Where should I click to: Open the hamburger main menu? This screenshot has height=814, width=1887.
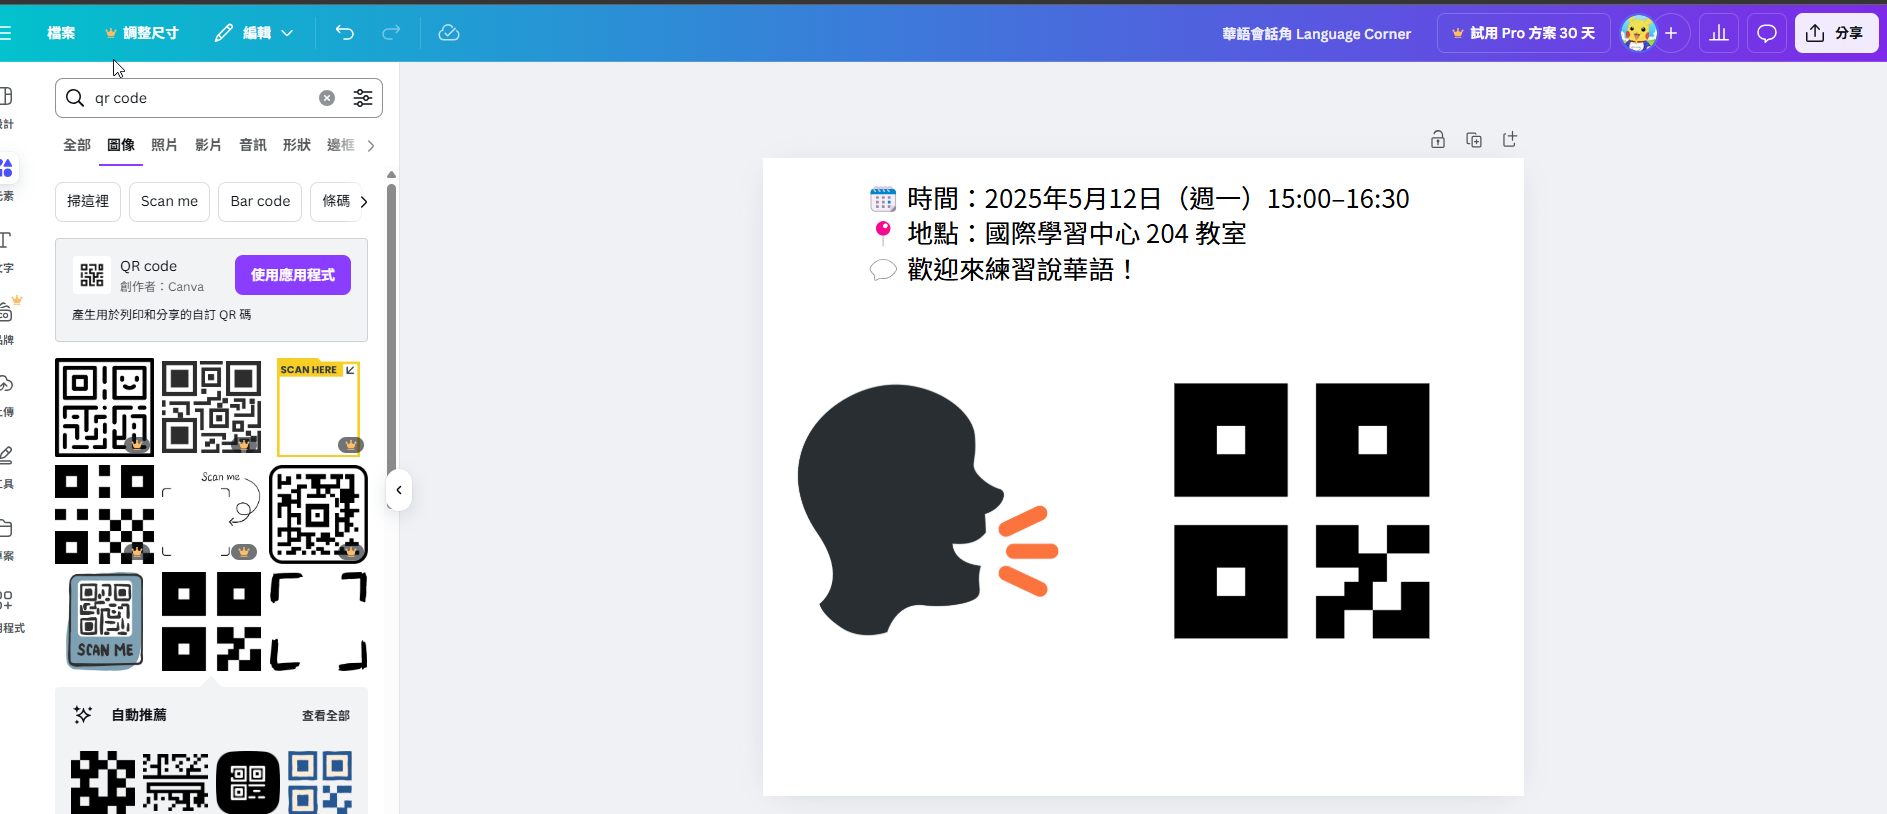[x=5, y=33]
